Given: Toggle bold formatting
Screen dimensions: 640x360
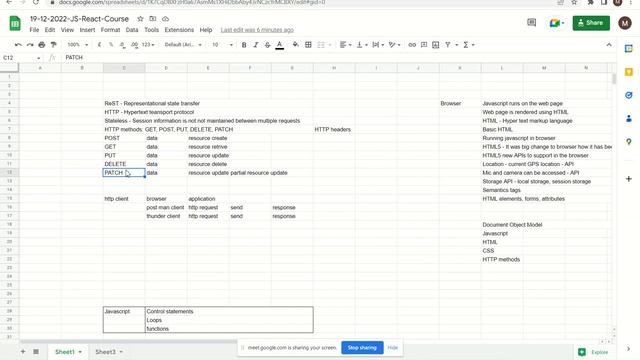Looking at the screenshot, I should tap(244, 45).
